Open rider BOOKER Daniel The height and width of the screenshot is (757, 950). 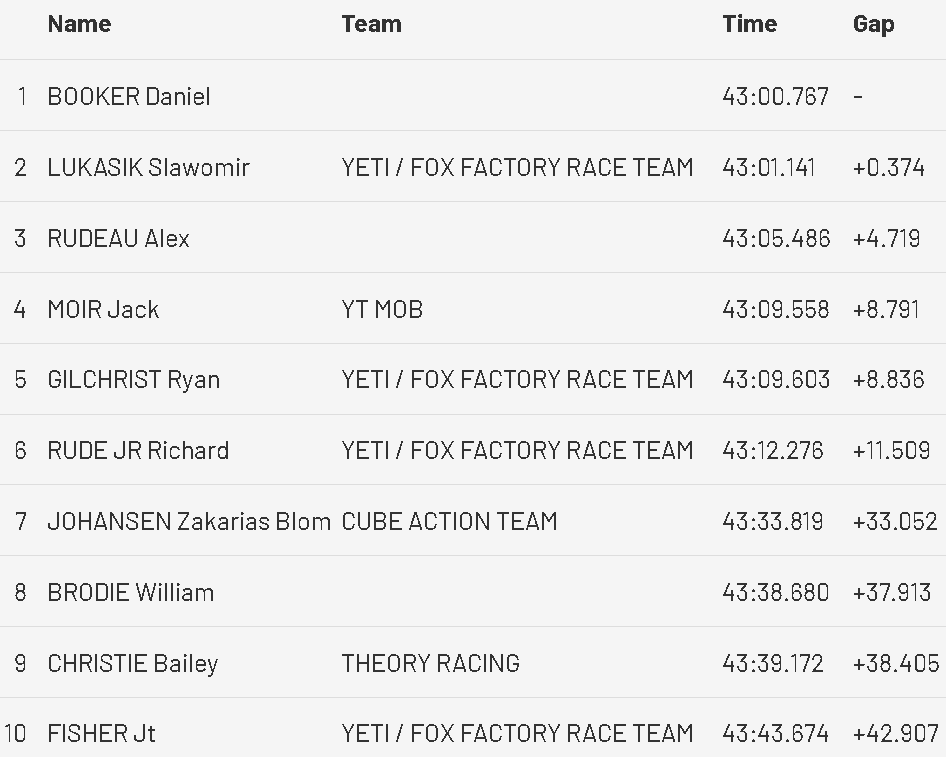[x=129, y=97]
